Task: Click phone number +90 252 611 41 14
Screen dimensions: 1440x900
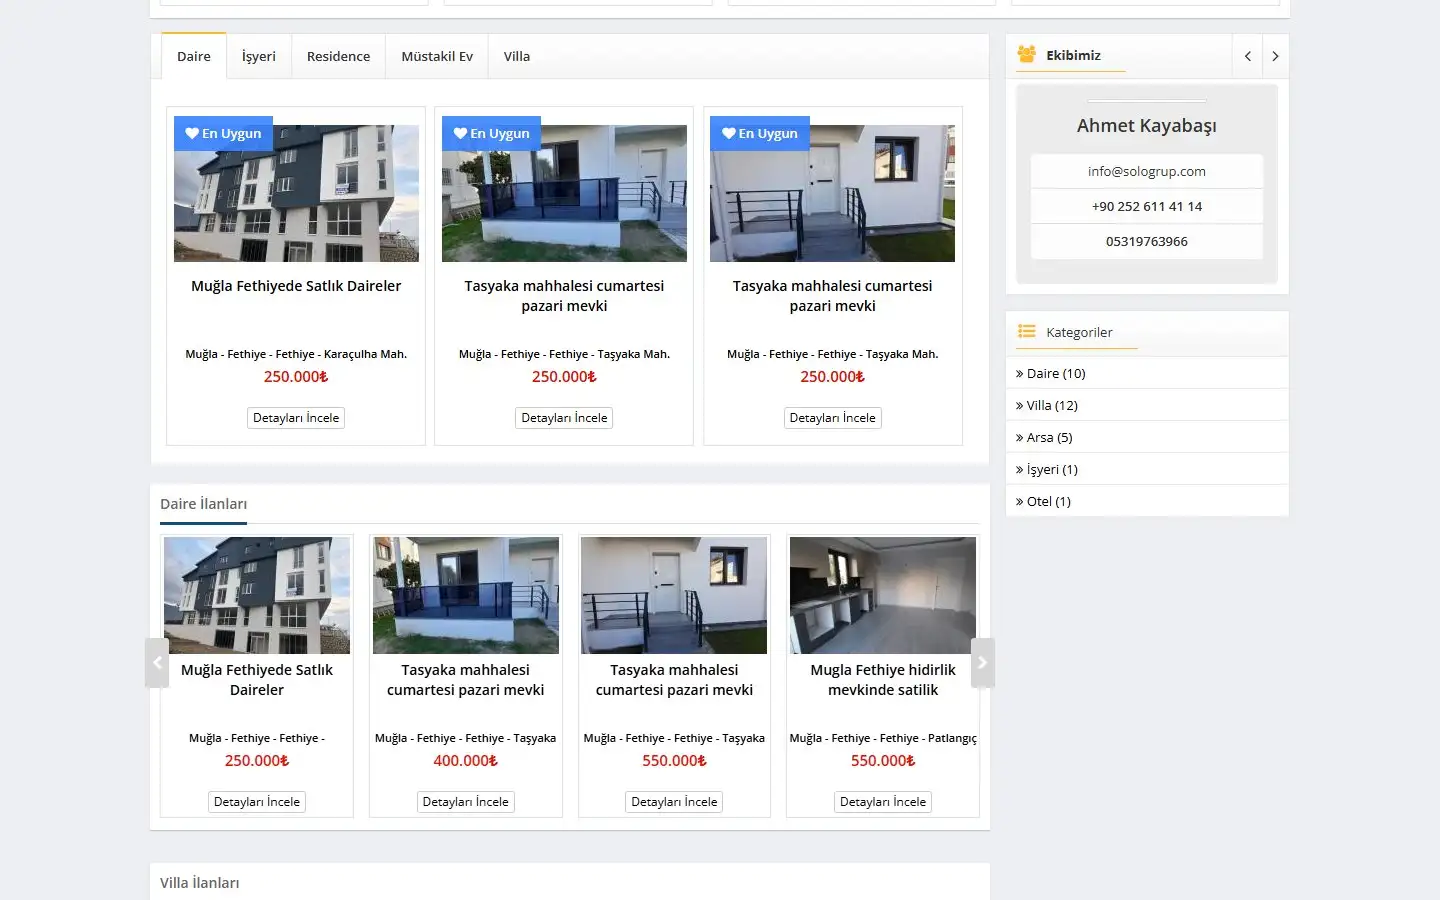Action: pos(1147,206)
